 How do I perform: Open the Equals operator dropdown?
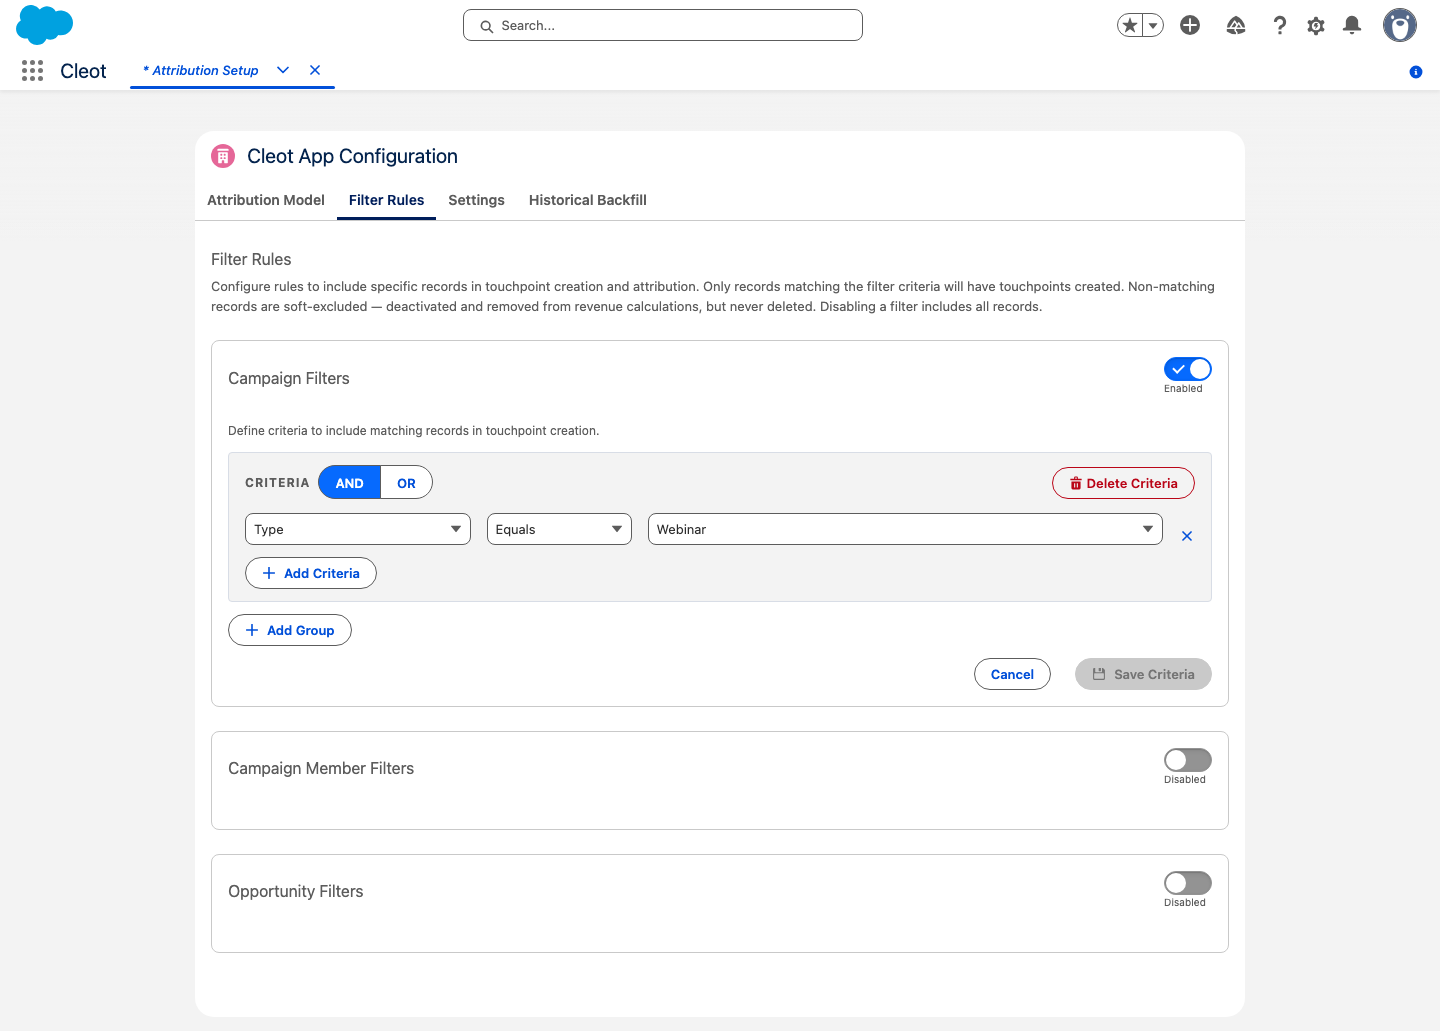click(559, 529)
